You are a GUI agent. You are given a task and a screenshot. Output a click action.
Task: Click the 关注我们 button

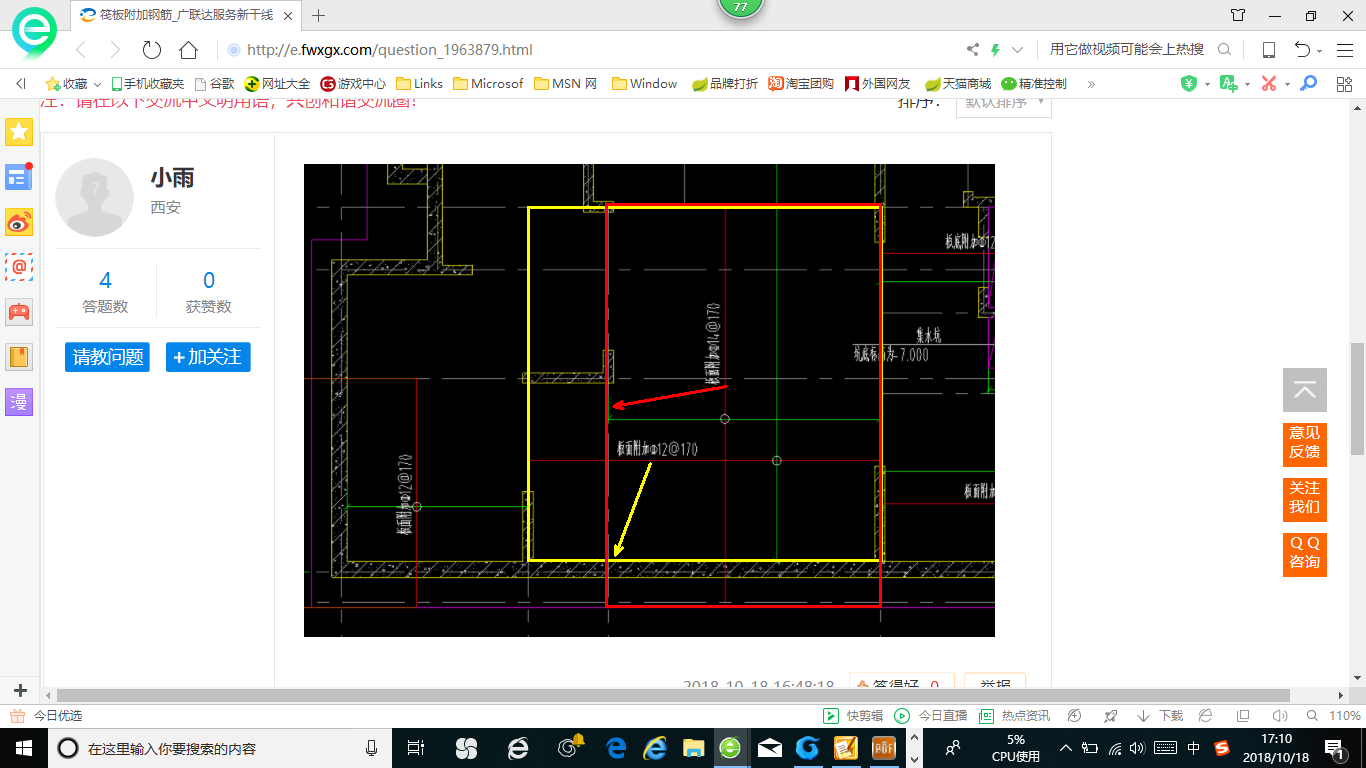coord(1304,498)
